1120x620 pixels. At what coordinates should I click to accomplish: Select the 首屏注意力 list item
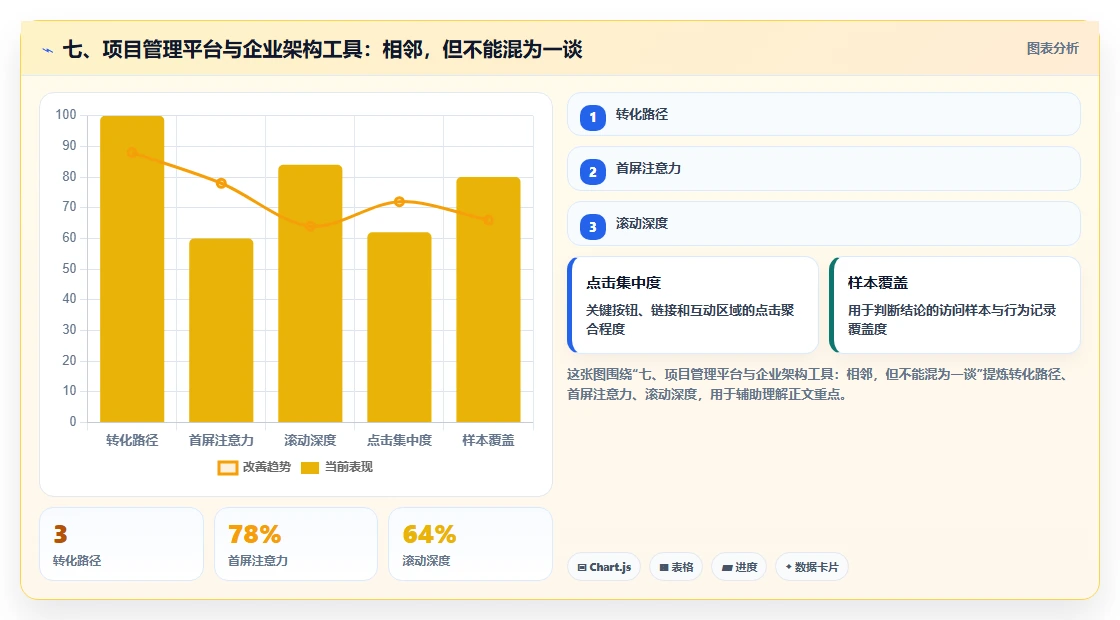tap(824, 169)
